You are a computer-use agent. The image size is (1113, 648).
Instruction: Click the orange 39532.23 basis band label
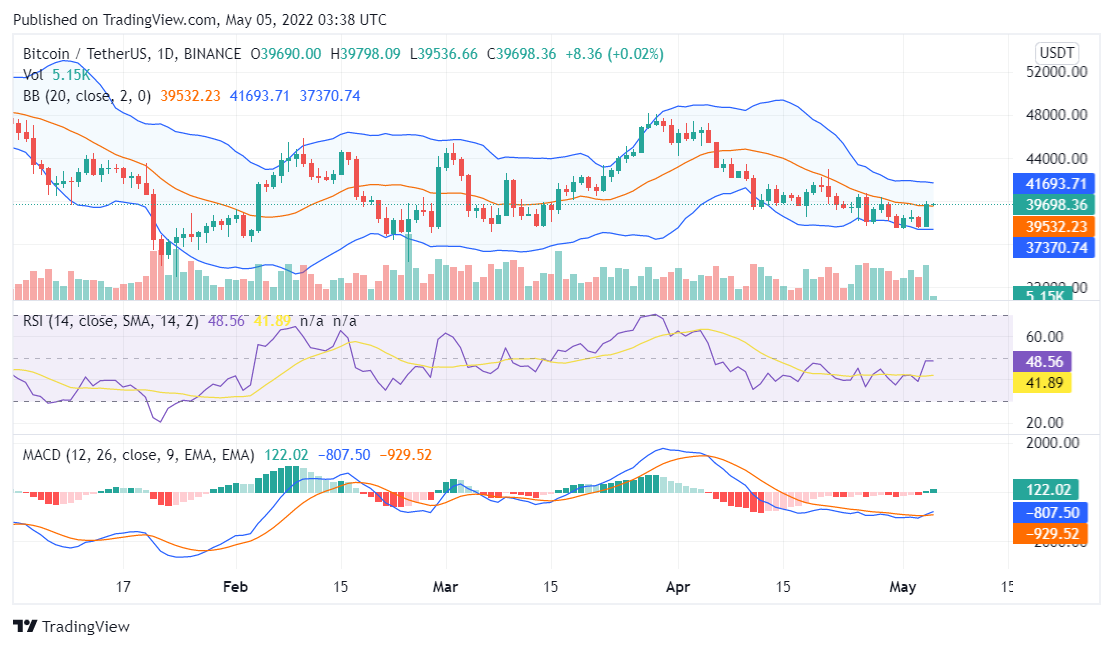tap(1054, 227)
